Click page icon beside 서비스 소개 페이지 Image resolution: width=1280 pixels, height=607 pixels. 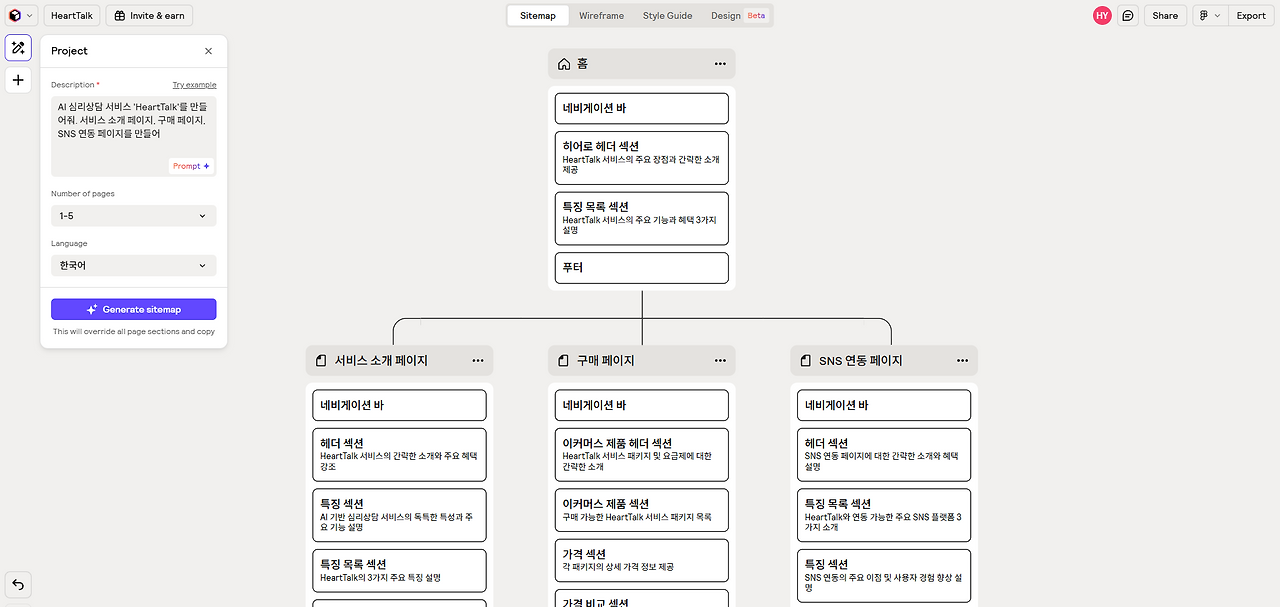click(x=321, y=361)
